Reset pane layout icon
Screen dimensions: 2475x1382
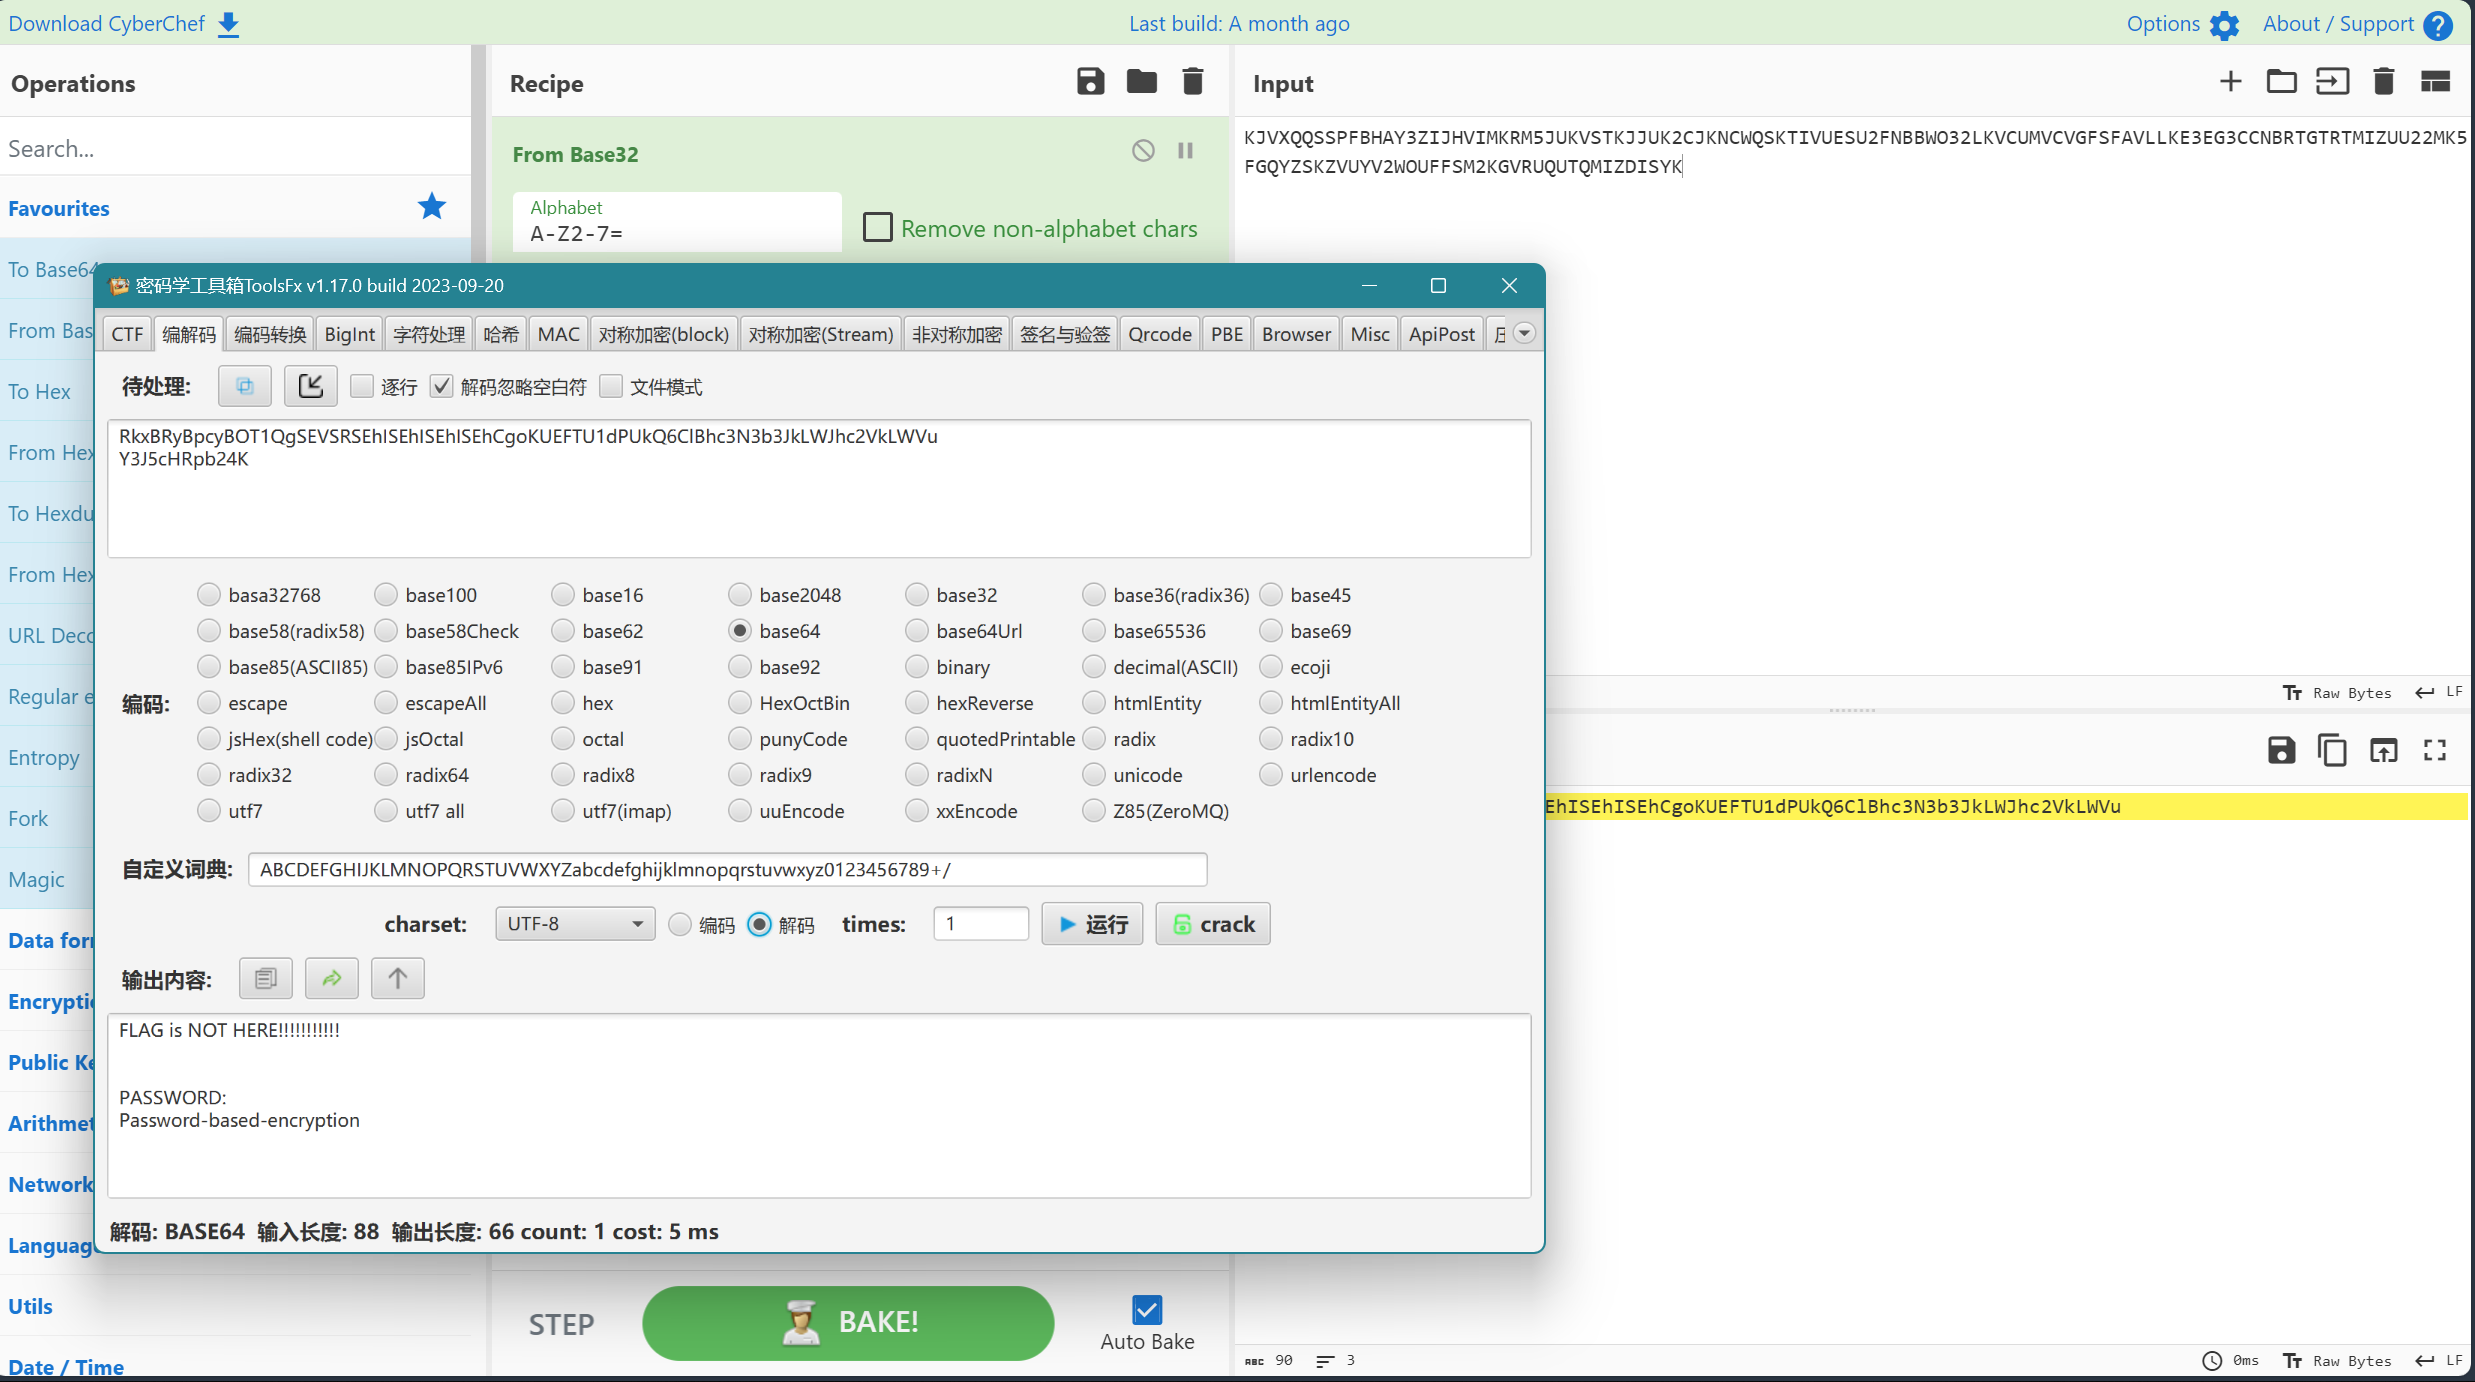click(x=2435, y=82)
